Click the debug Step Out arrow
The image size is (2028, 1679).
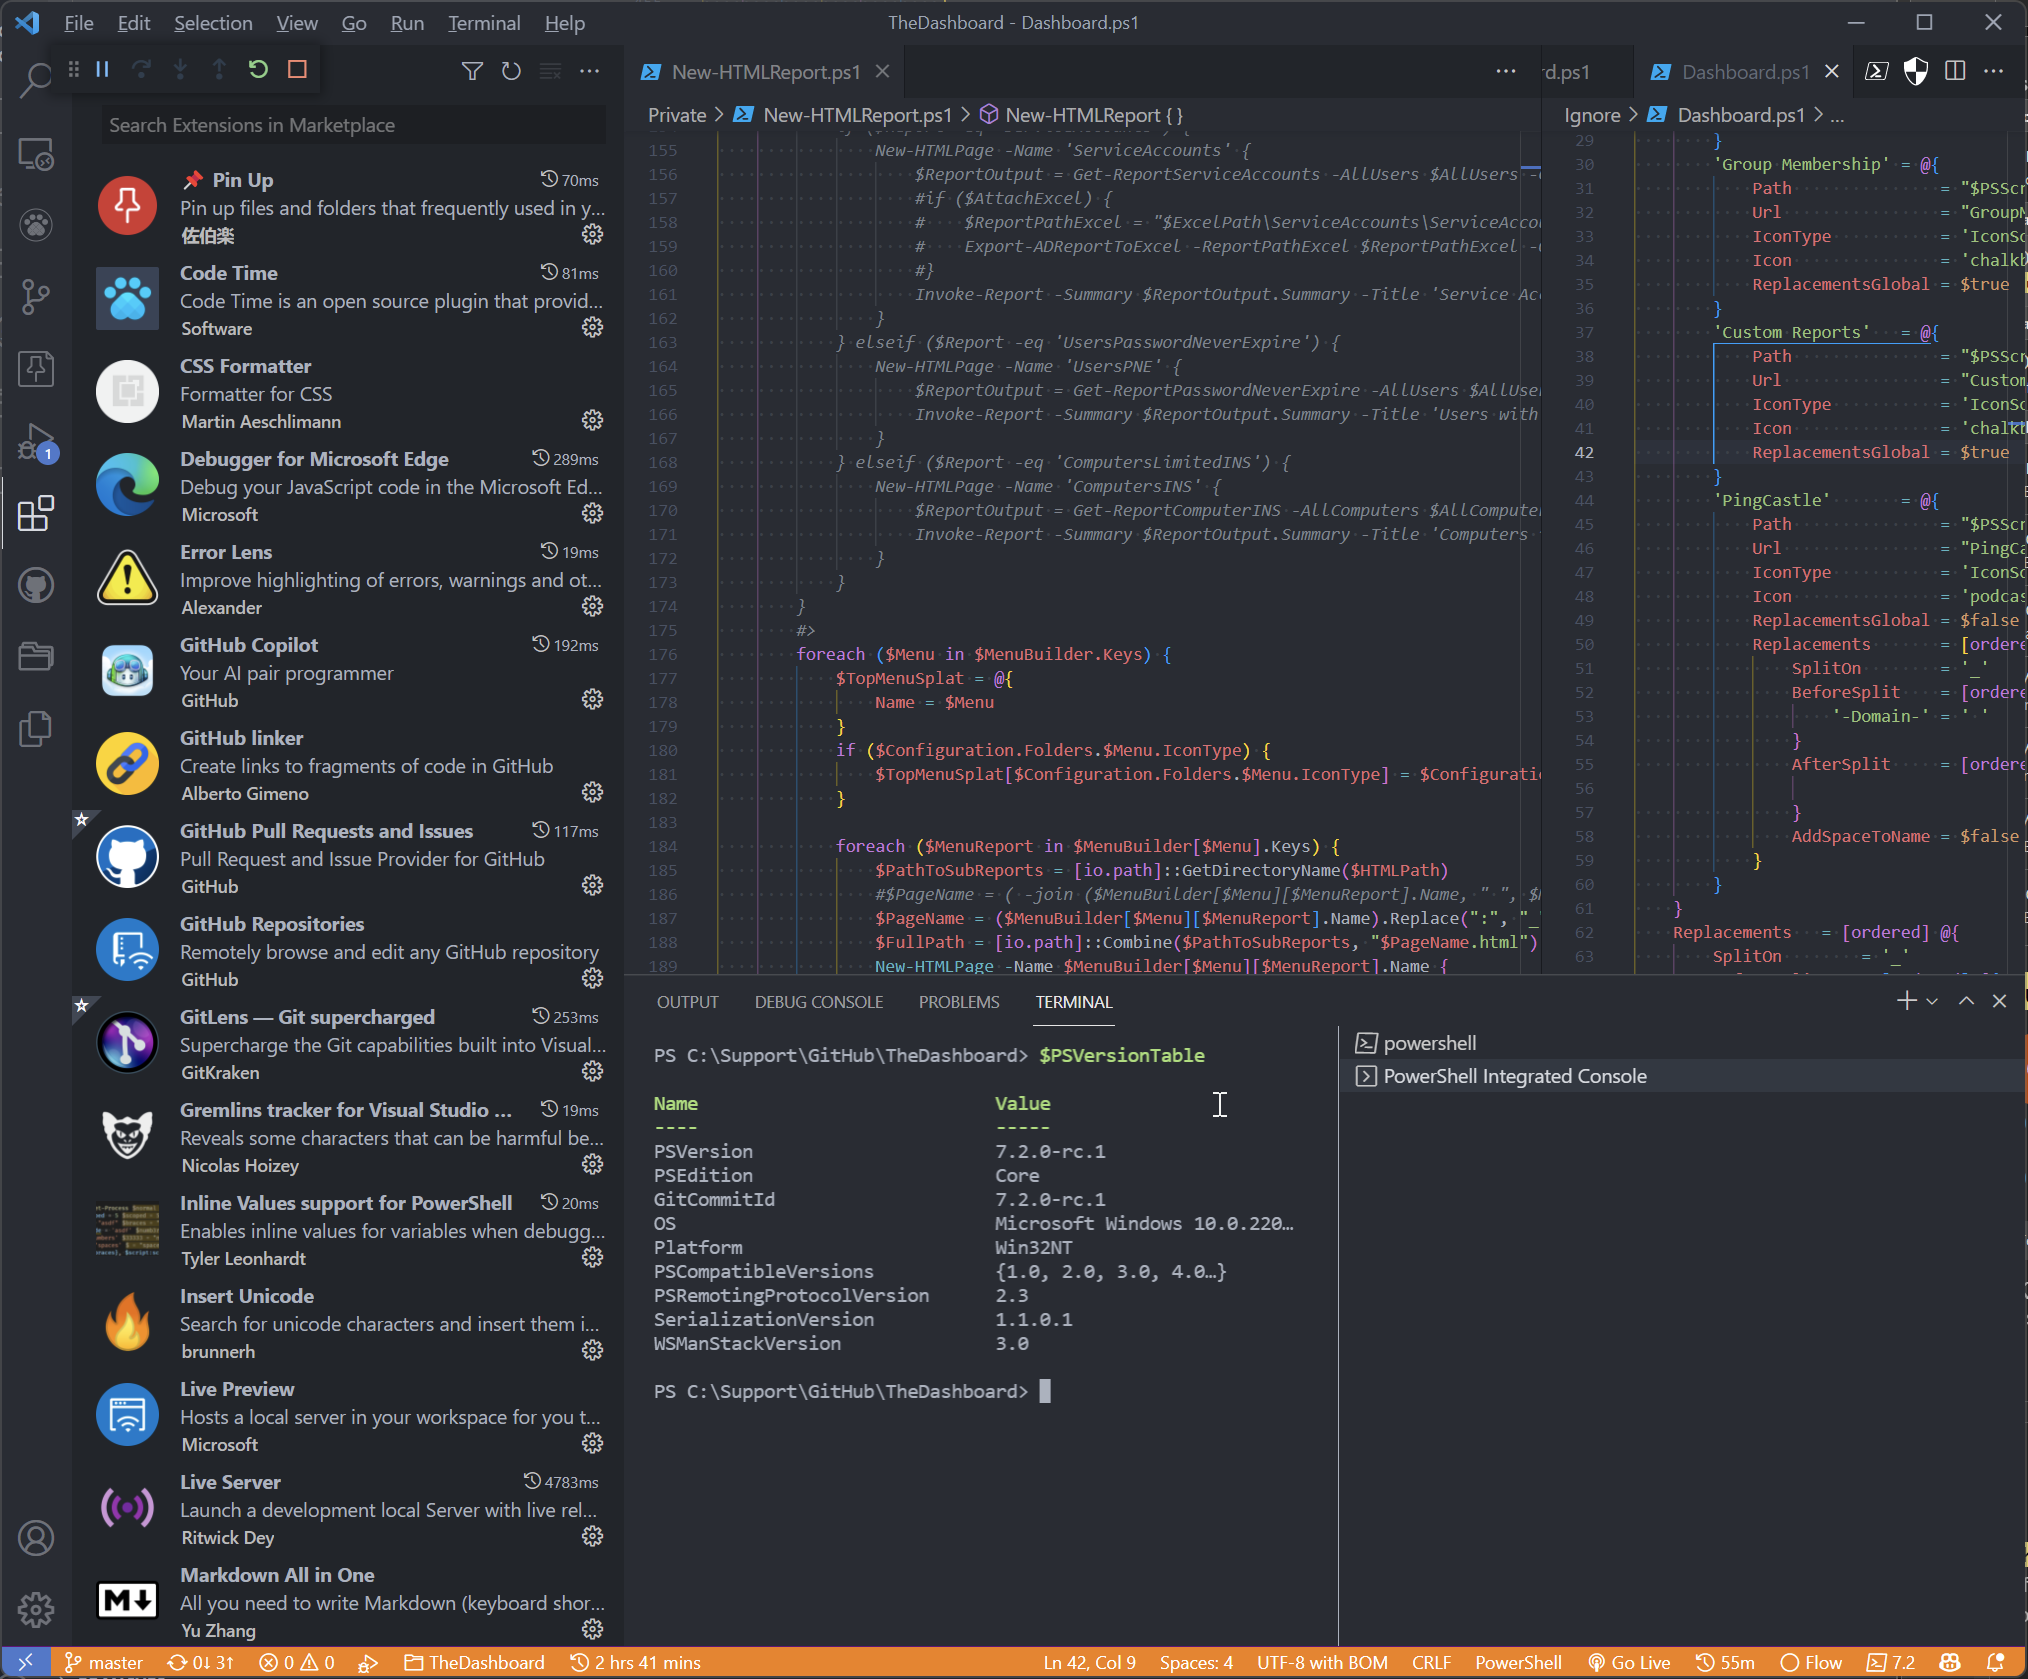219,70
